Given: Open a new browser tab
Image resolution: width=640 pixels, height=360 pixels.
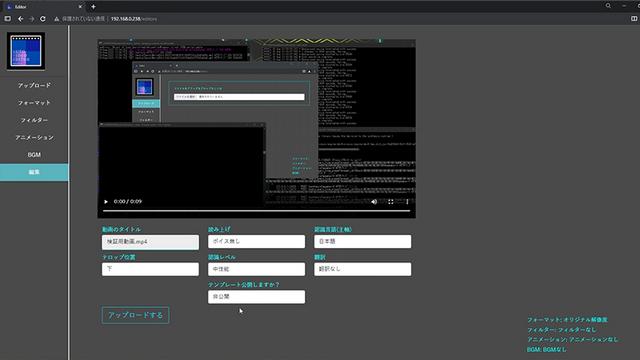Looking at the screenshot, I should 93,7.
